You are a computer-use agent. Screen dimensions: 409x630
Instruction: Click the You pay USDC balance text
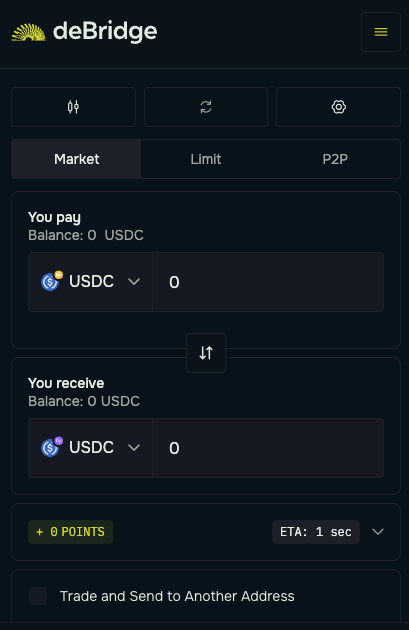pyautogui.click(x=86, y=235)
